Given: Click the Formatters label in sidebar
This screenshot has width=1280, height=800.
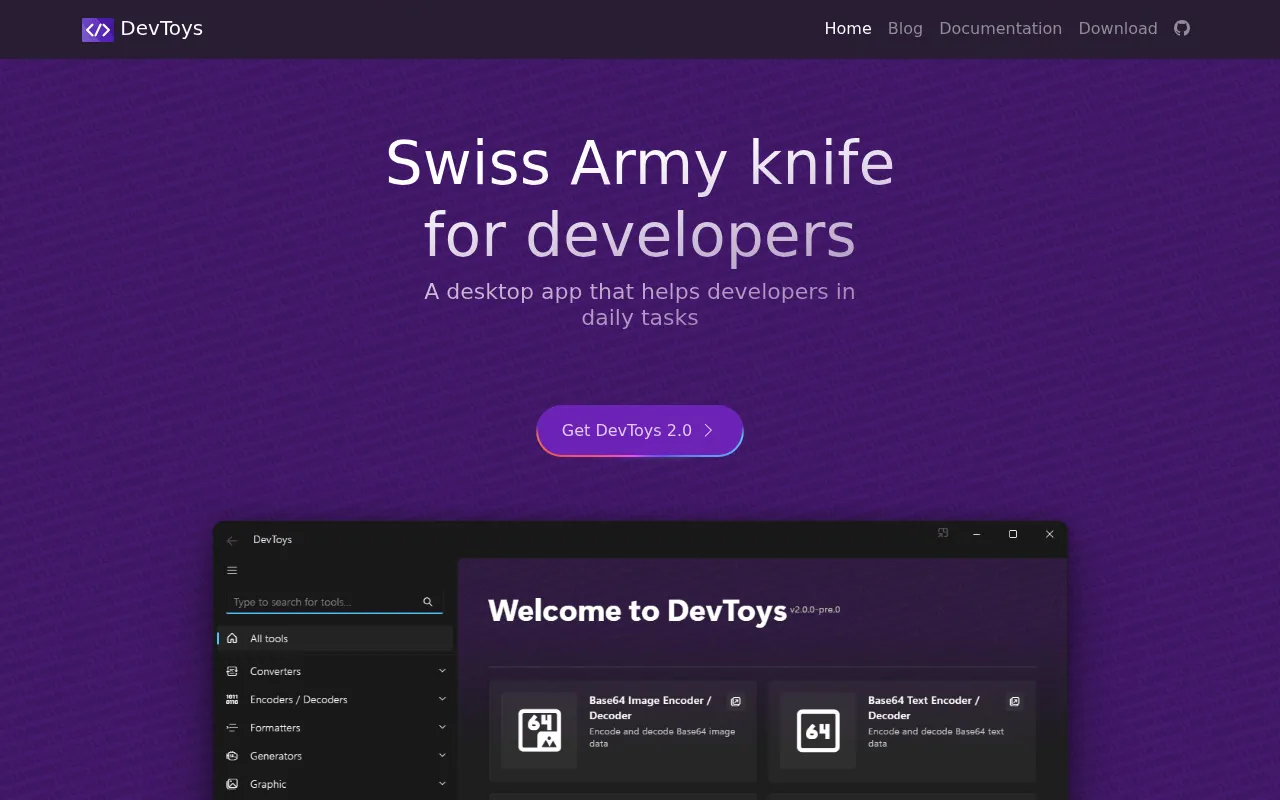Looking at the screenshot, I should [275, 727].
